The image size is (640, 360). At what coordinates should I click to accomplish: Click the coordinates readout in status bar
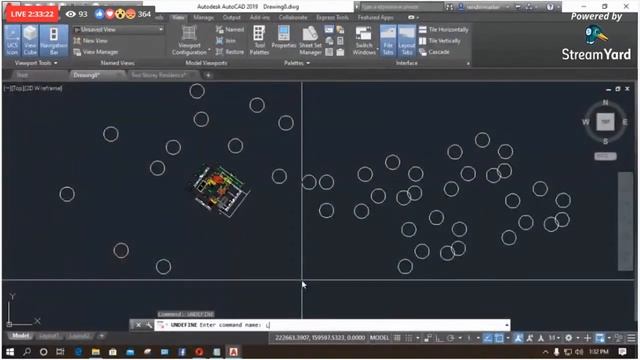point(320,338)
